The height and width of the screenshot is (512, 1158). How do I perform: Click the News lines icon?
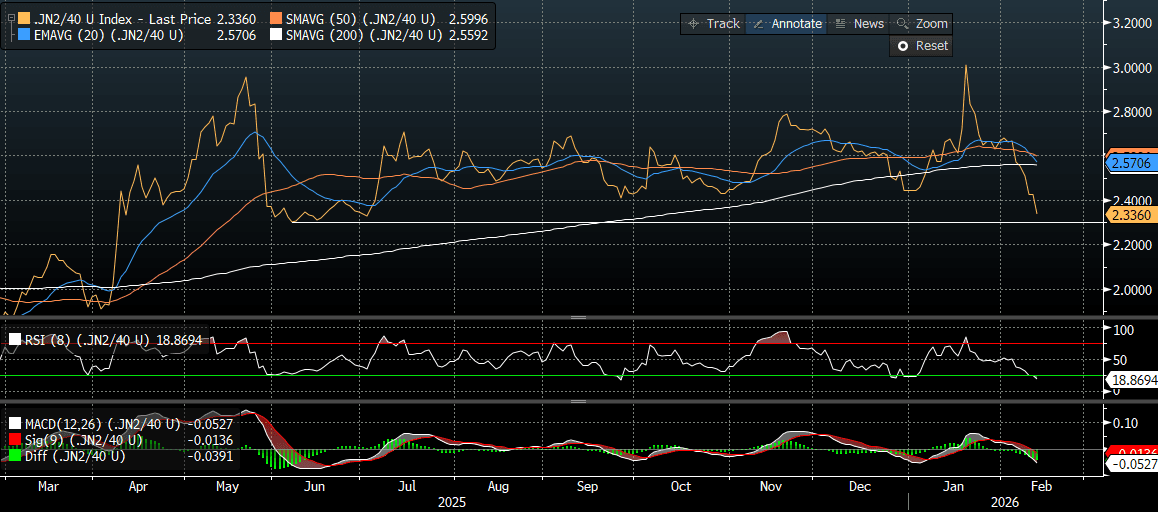pos(840,24)
